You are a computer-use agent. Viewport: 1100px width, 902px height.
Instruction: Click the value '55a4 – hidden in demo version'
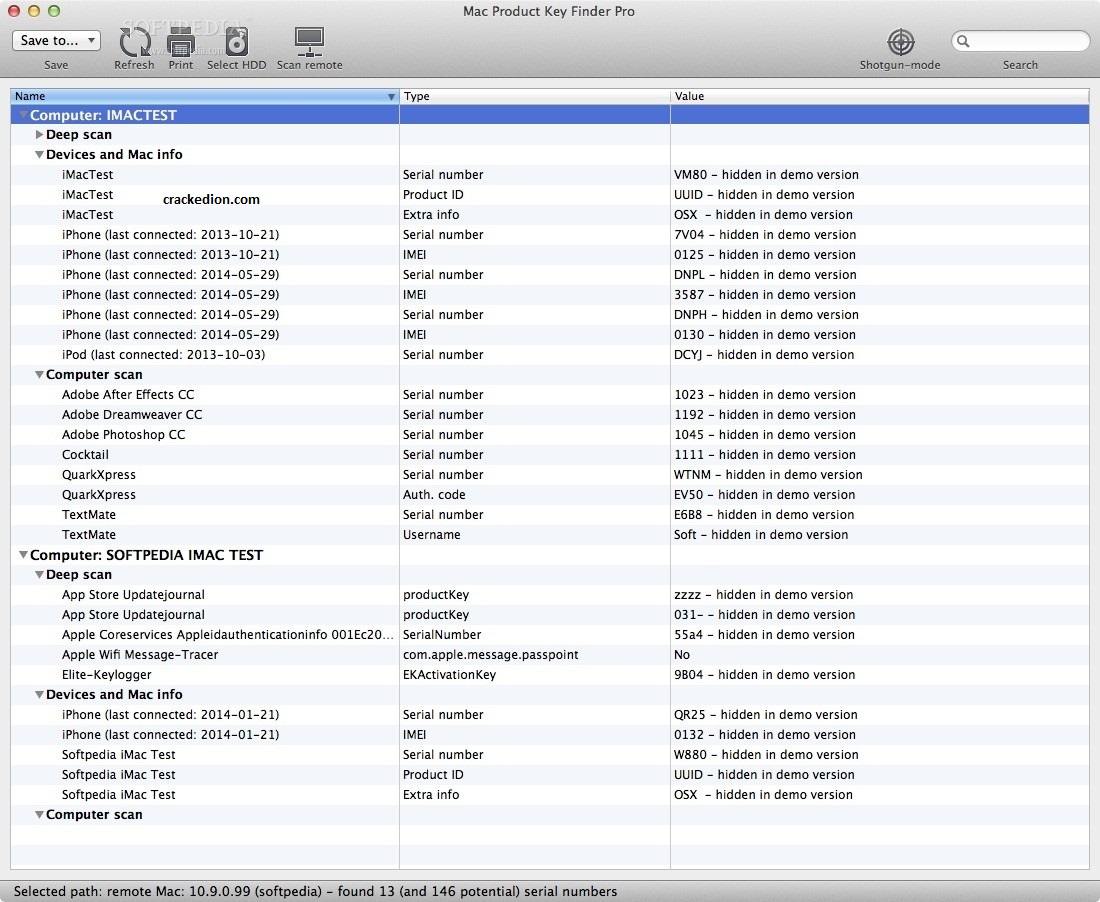765,635
